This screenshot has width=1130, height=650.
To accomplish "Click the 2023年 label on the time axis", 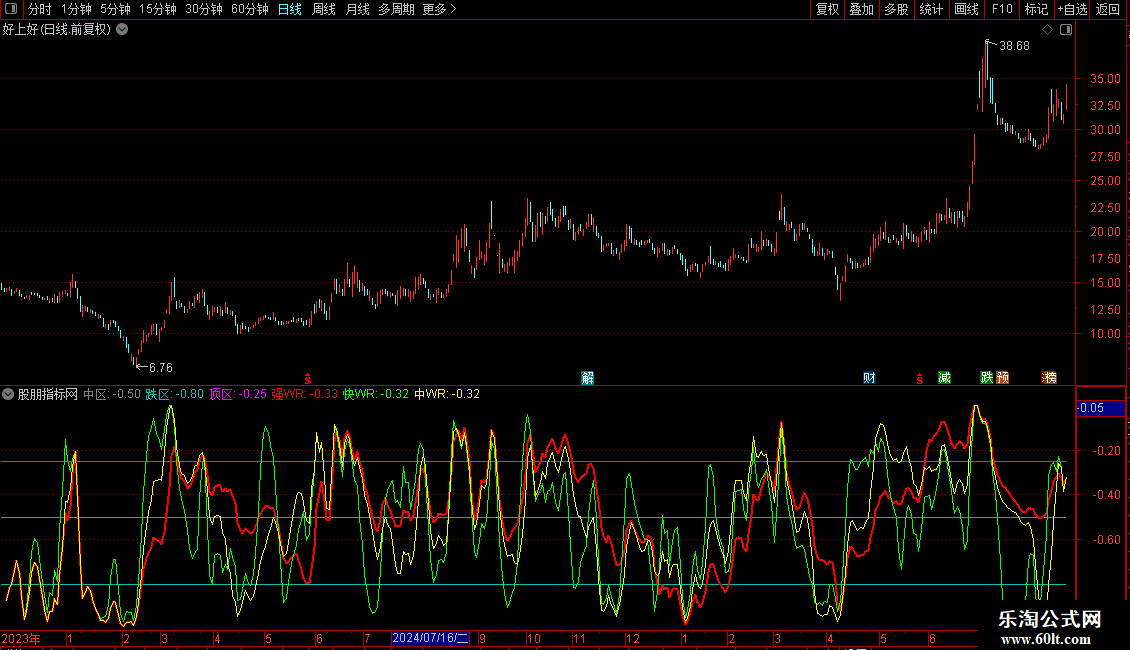I will click(x=21, y=639).
